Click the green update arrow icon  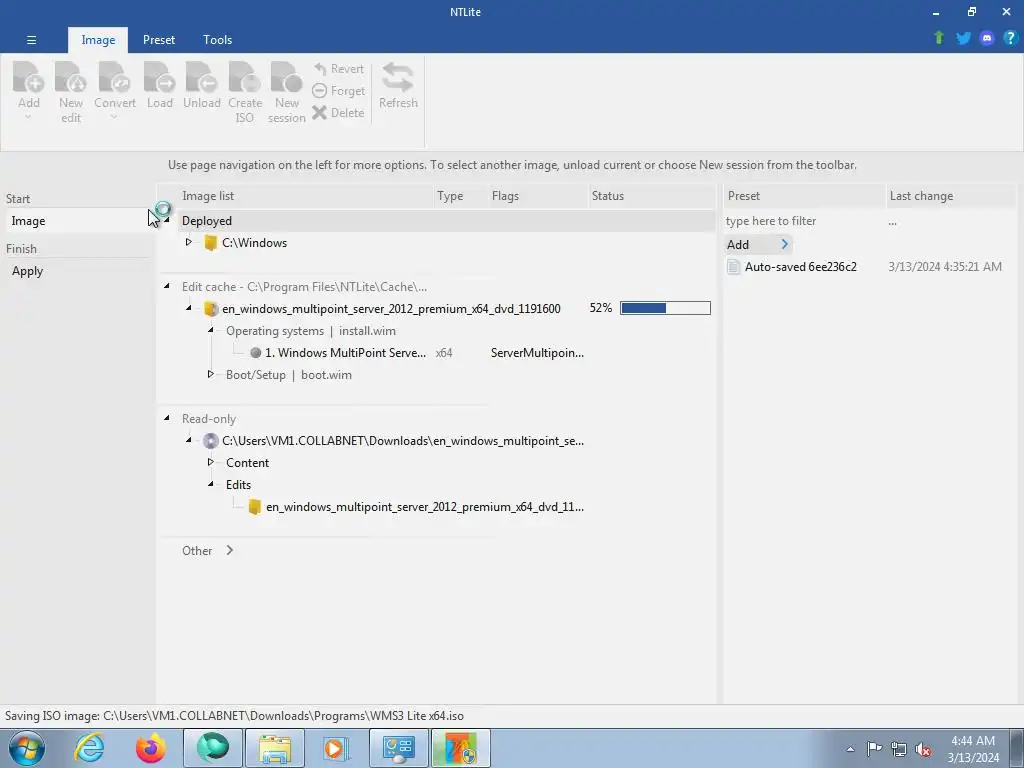(939, 38)
